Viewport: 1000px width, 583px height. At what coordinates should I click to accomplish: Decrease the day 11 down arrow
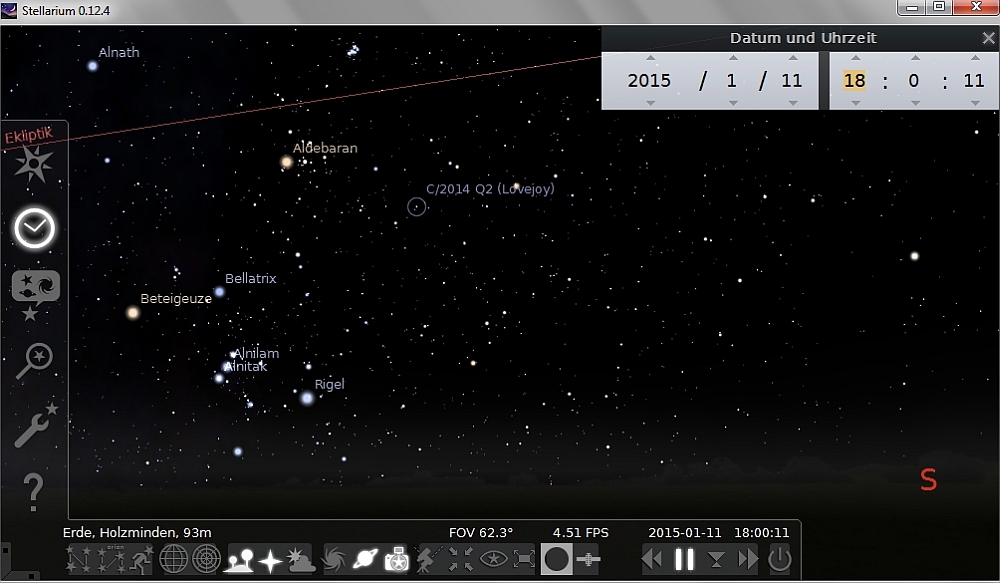793,103
